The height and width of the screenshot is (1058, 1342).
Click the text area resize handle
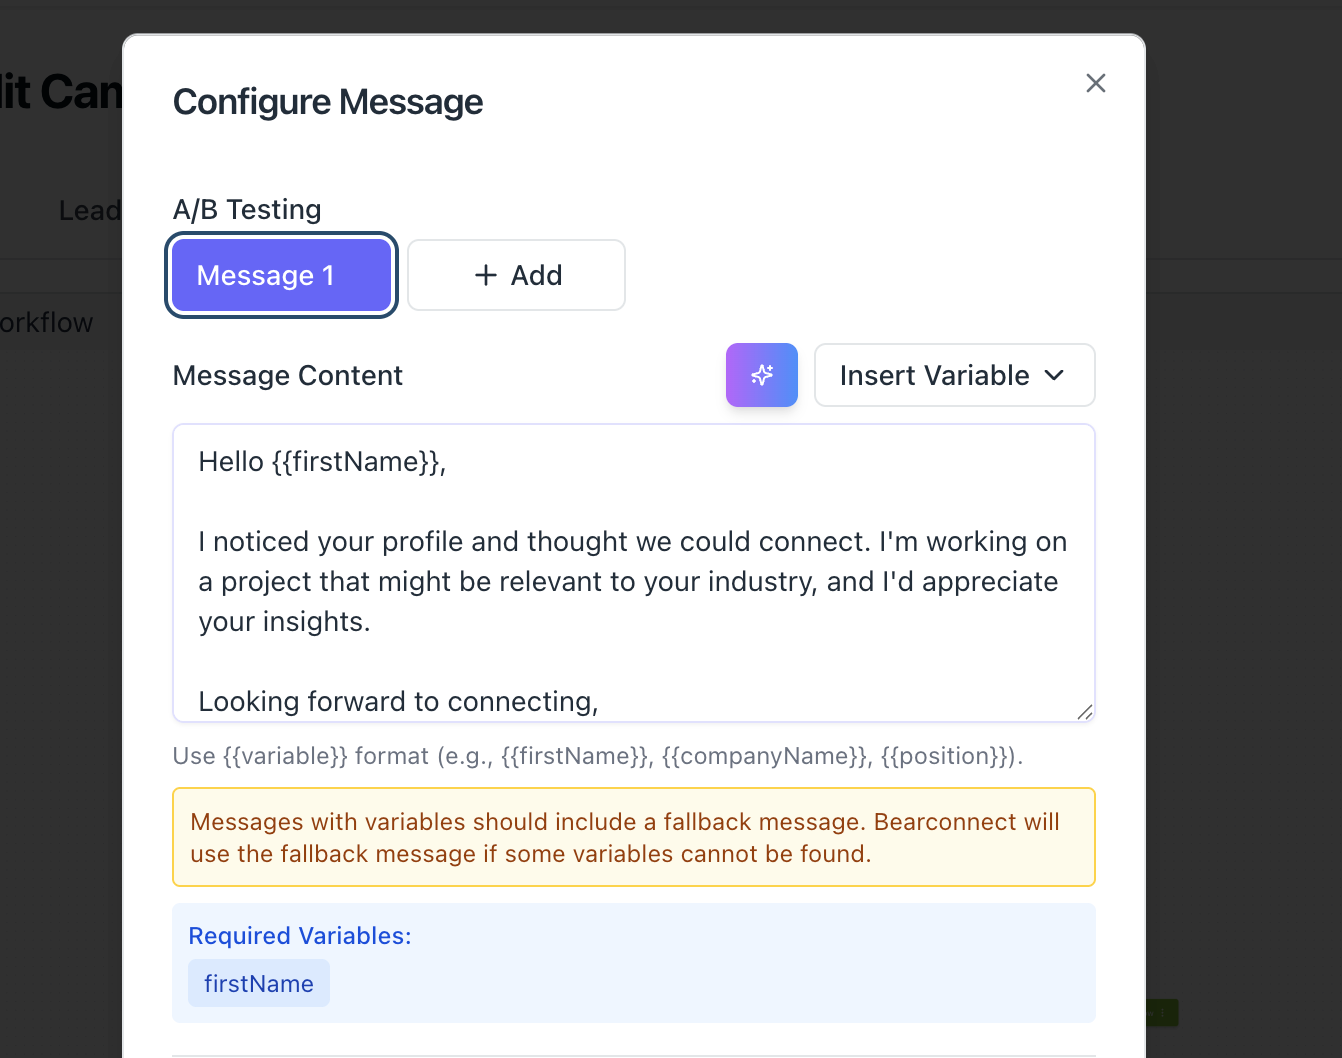point(1084,711)
